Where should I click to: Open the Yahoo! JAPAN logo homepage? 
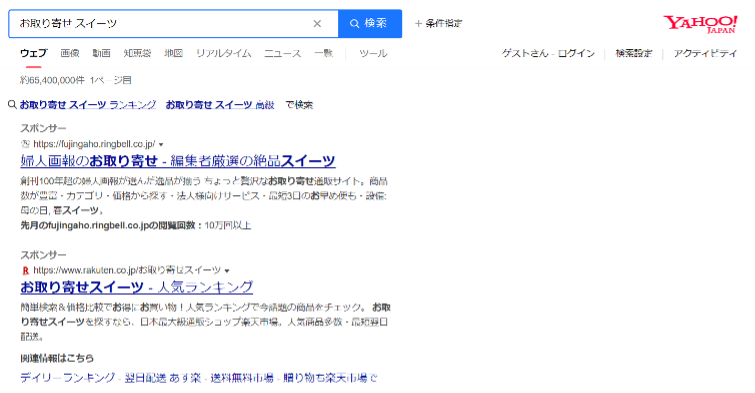(x=700, y=24)
